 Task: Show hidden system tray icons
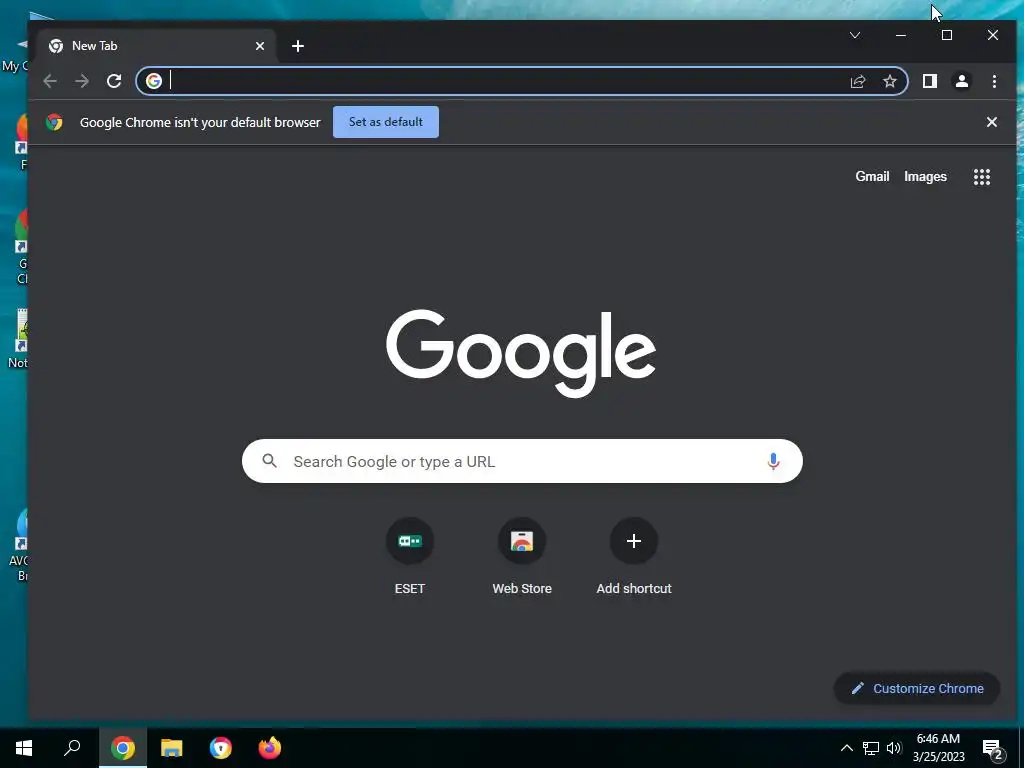(846, 748)
